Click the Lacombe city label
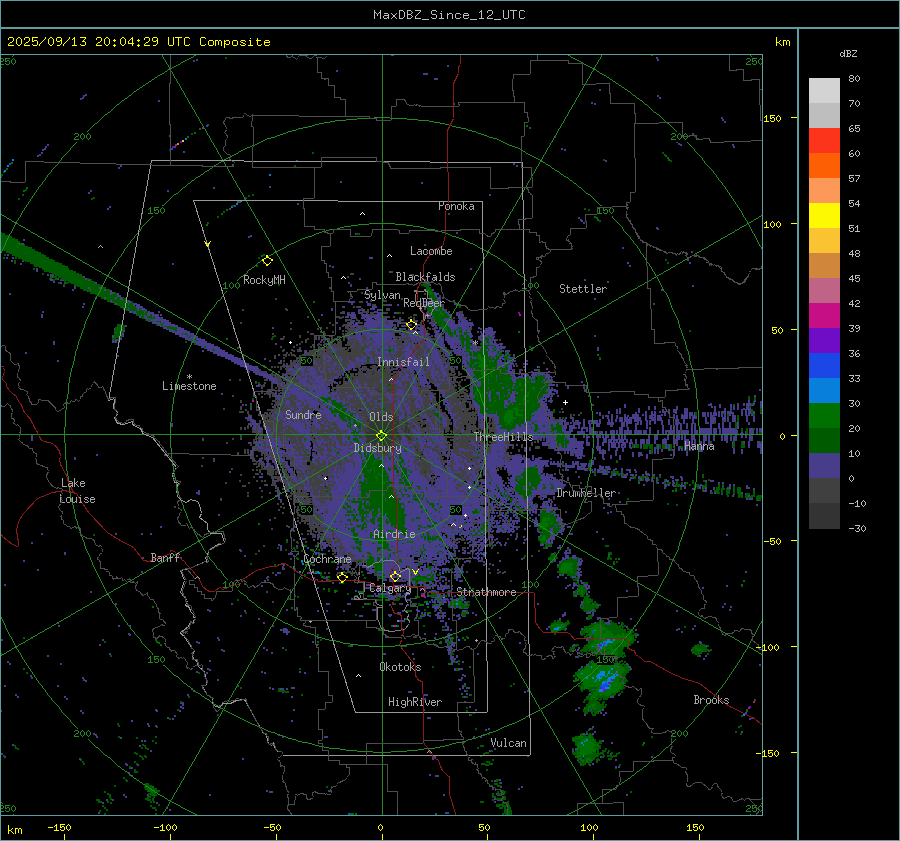Screen dimensions: 900x841 click(x=431, y=251)
